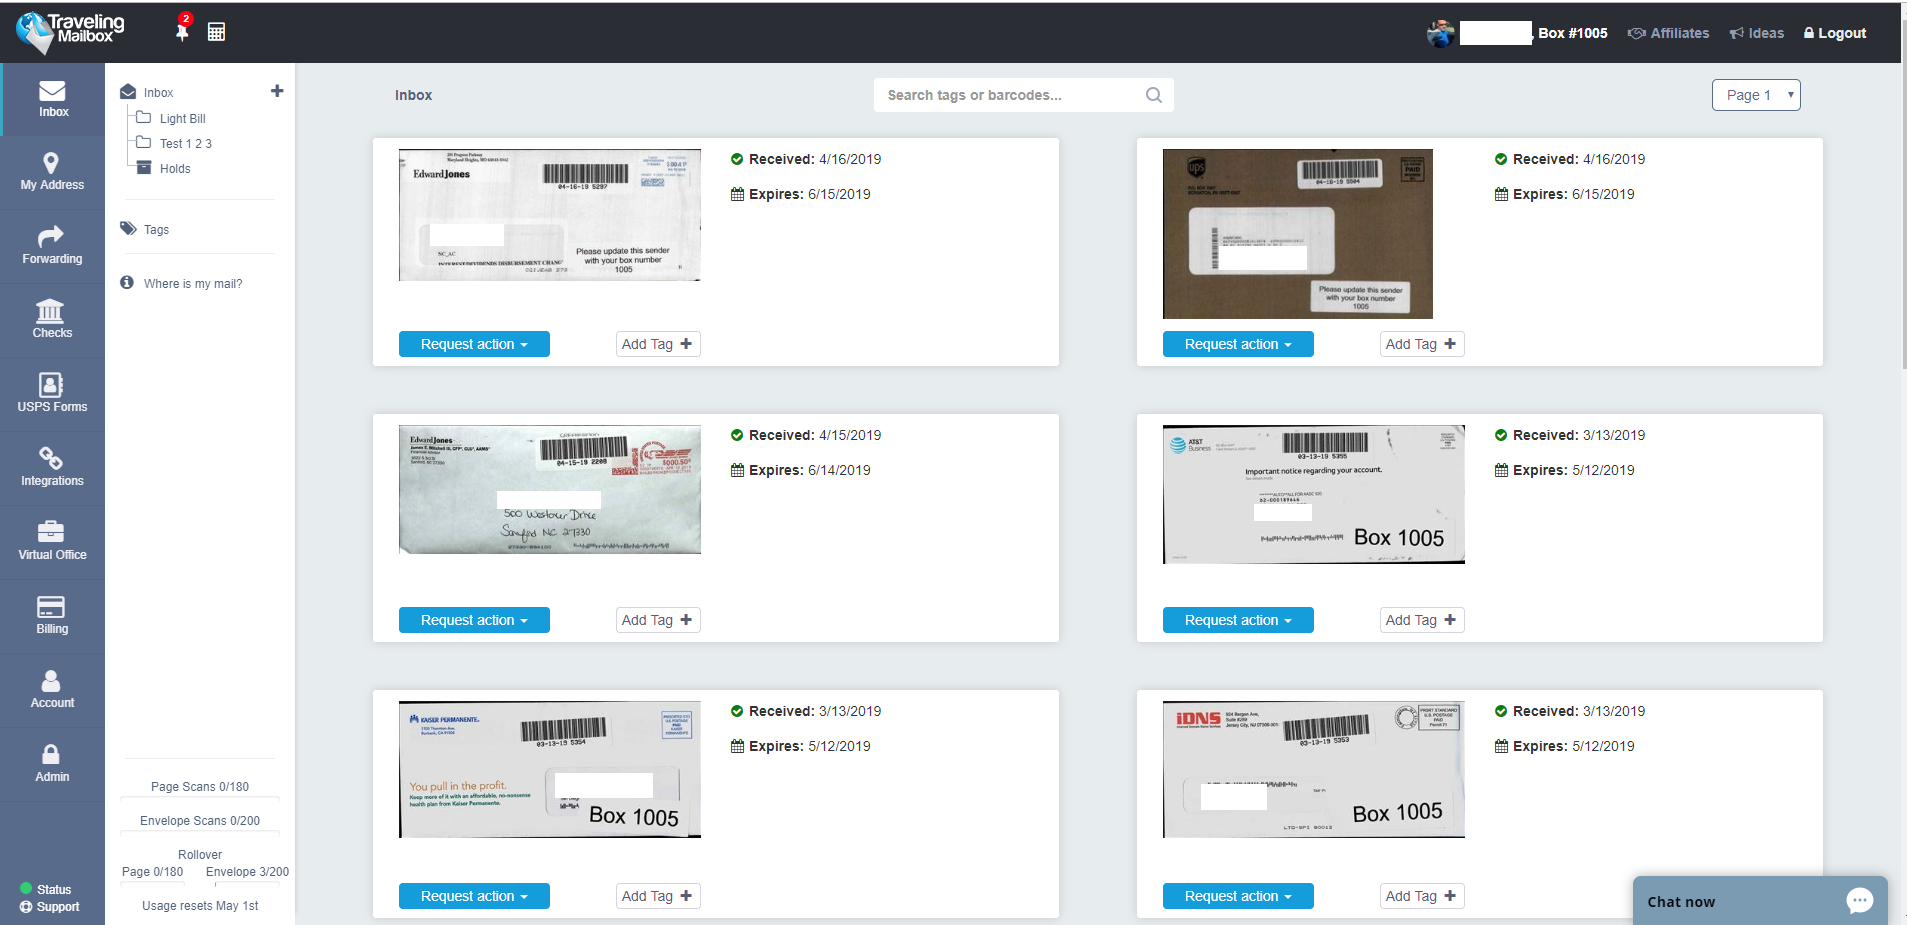Open the Kaiser Permanente envelope scan
This screenshot has height=925, width=1907.
pos(550,769)
